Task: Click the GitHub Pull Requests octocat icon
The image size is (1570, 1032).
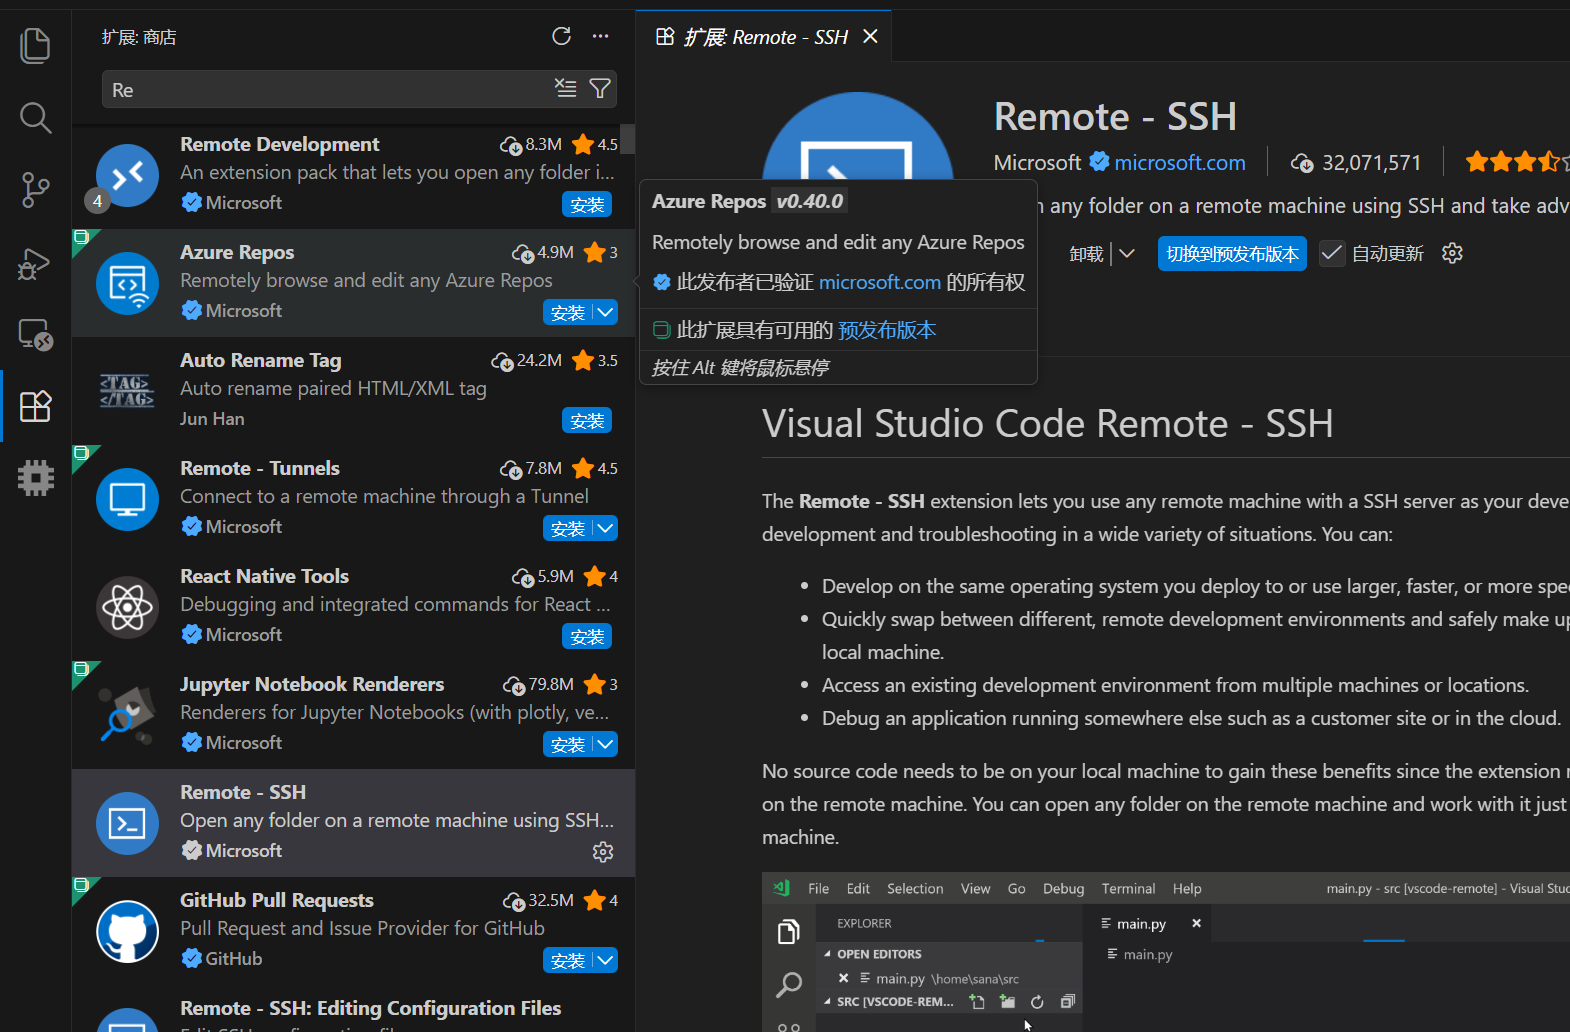Action: 127,932
